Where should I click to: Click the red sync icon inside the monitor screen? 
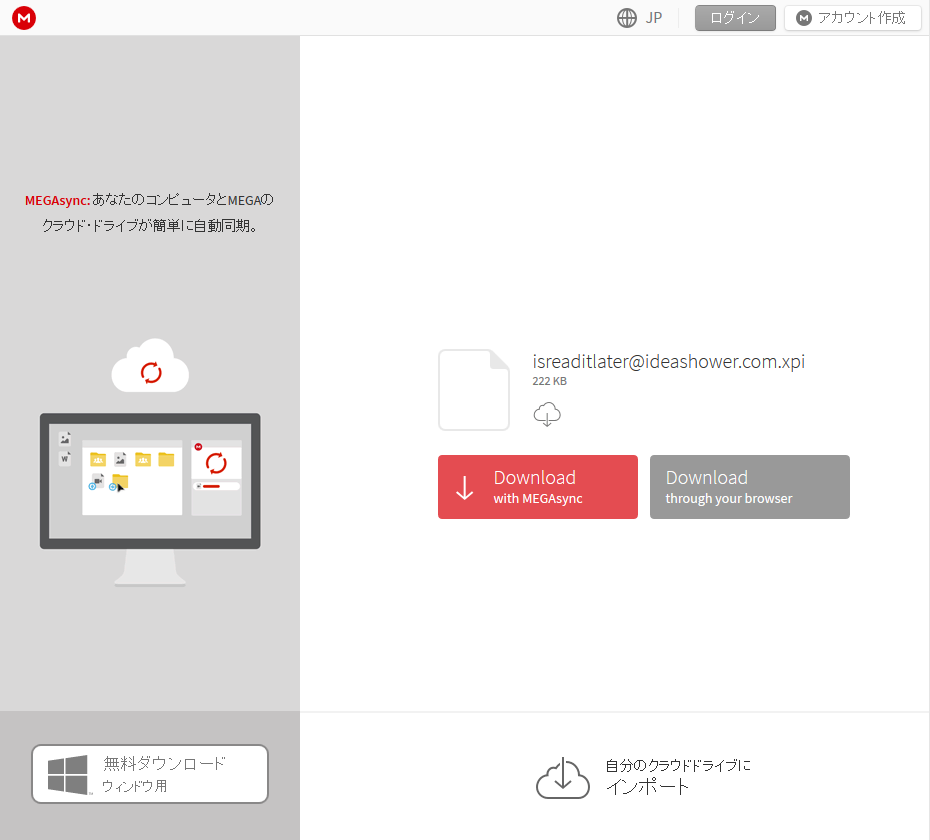pos(216,463)
